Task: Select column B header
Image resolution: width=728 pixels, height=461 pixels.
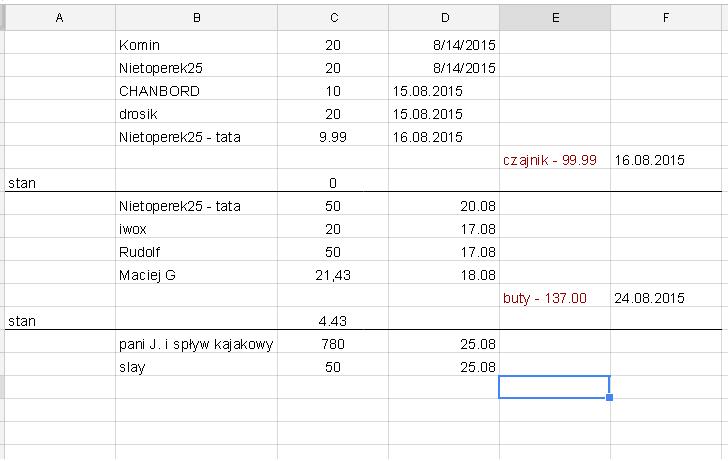Action: pyautogui.click(x=196, y=18)
